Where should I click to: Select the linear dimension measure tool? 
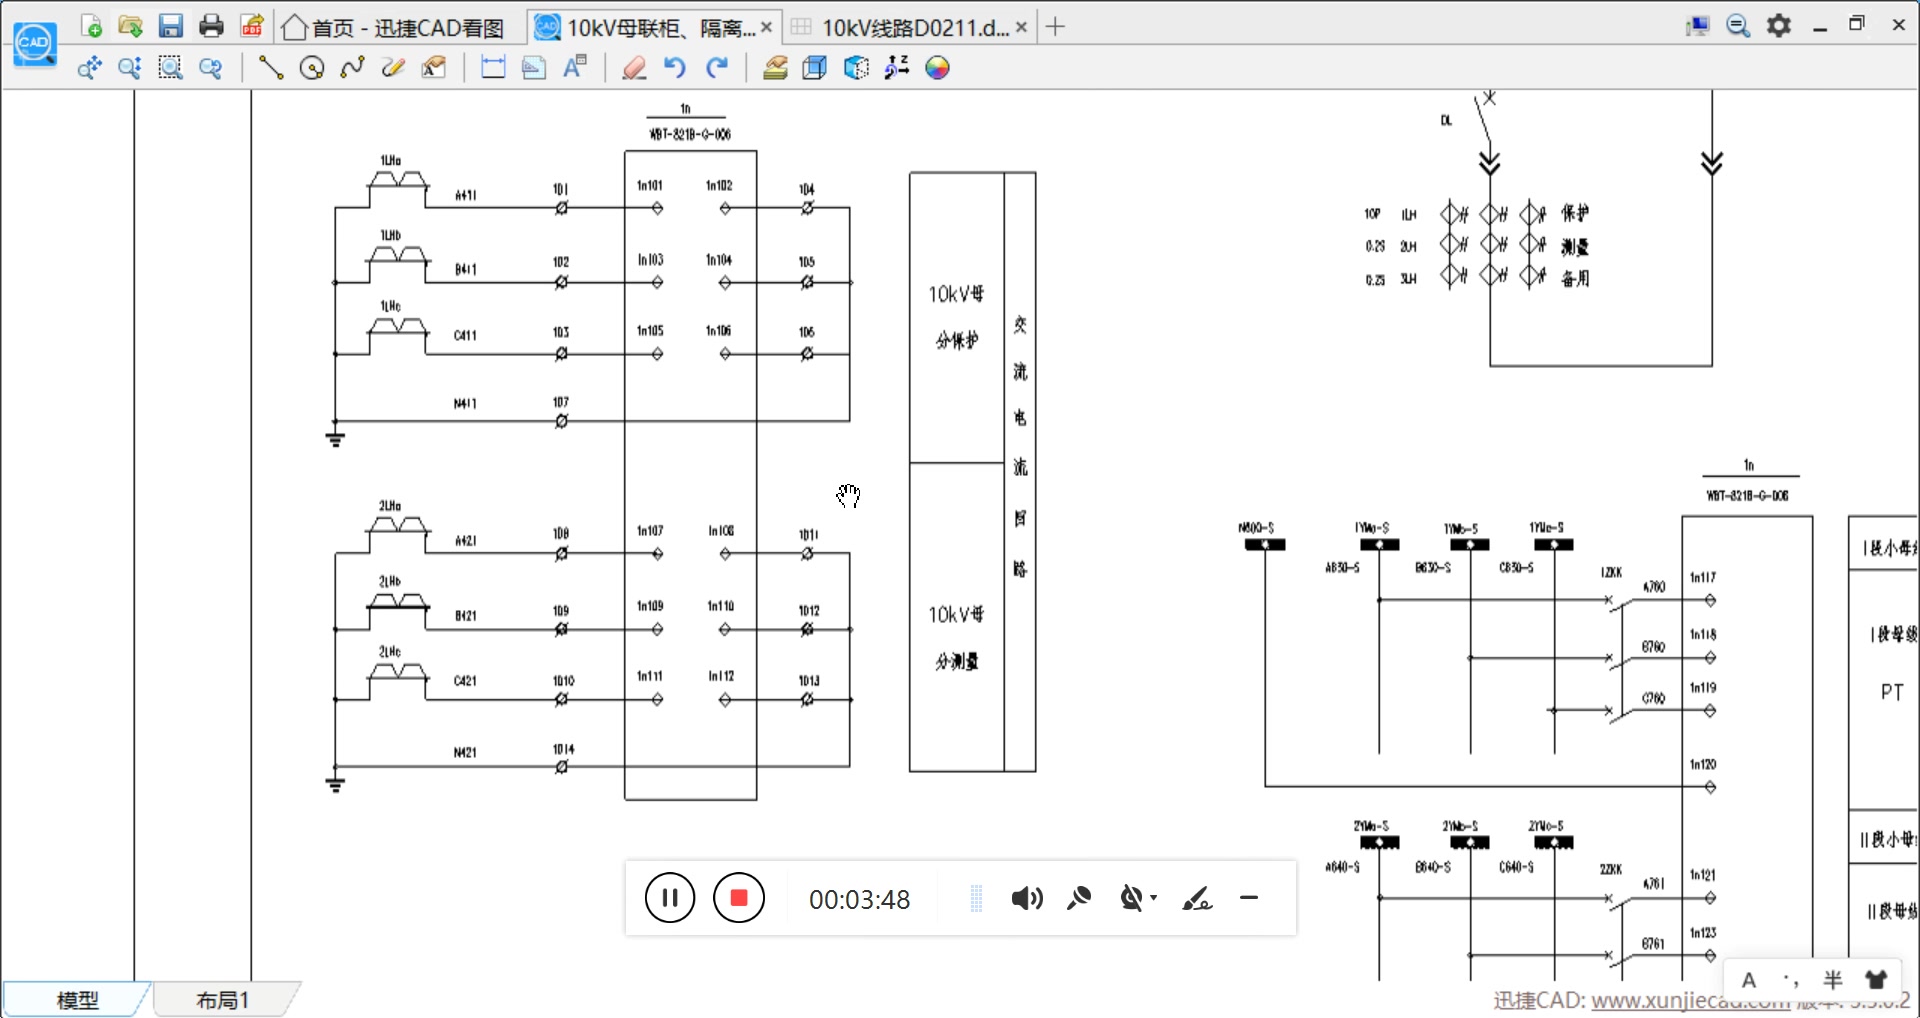[x=493, y=68]
